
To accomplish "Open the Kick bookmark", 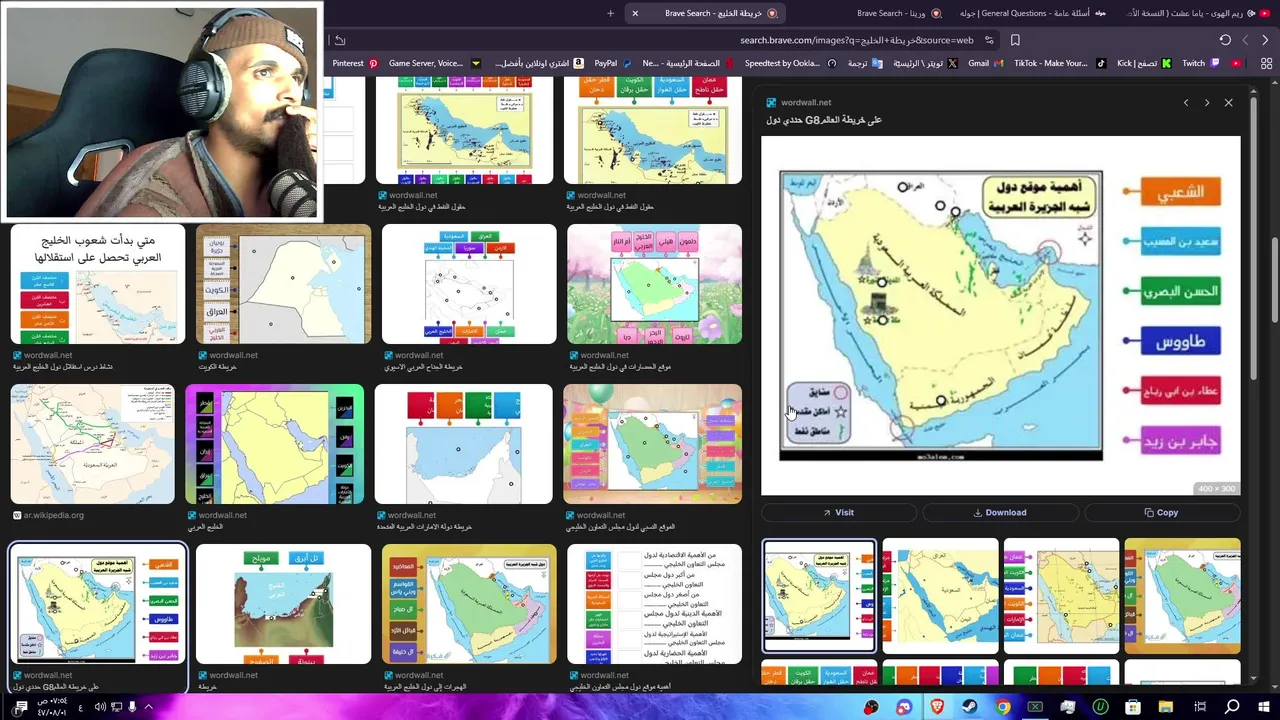I will tap(1143, 63).
